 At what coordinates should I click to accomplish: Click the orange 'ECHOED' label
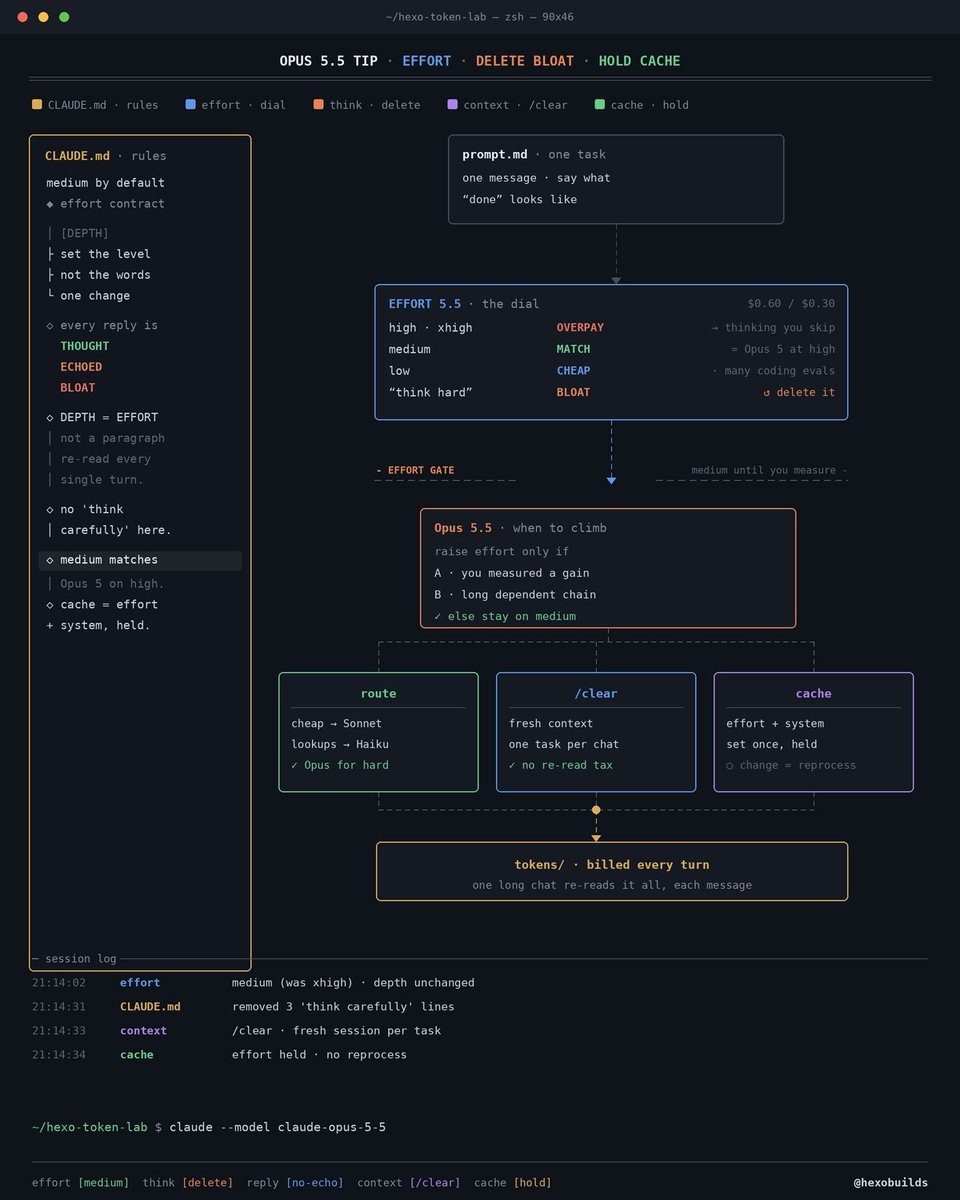(x=81, y=367)
